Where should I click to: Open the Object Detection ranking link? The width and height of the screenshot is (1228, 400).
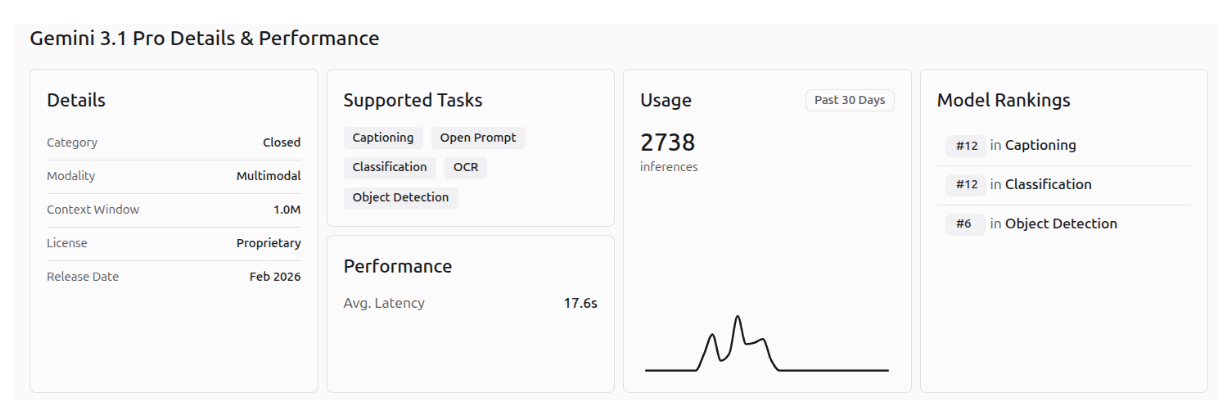(1061, 223)
